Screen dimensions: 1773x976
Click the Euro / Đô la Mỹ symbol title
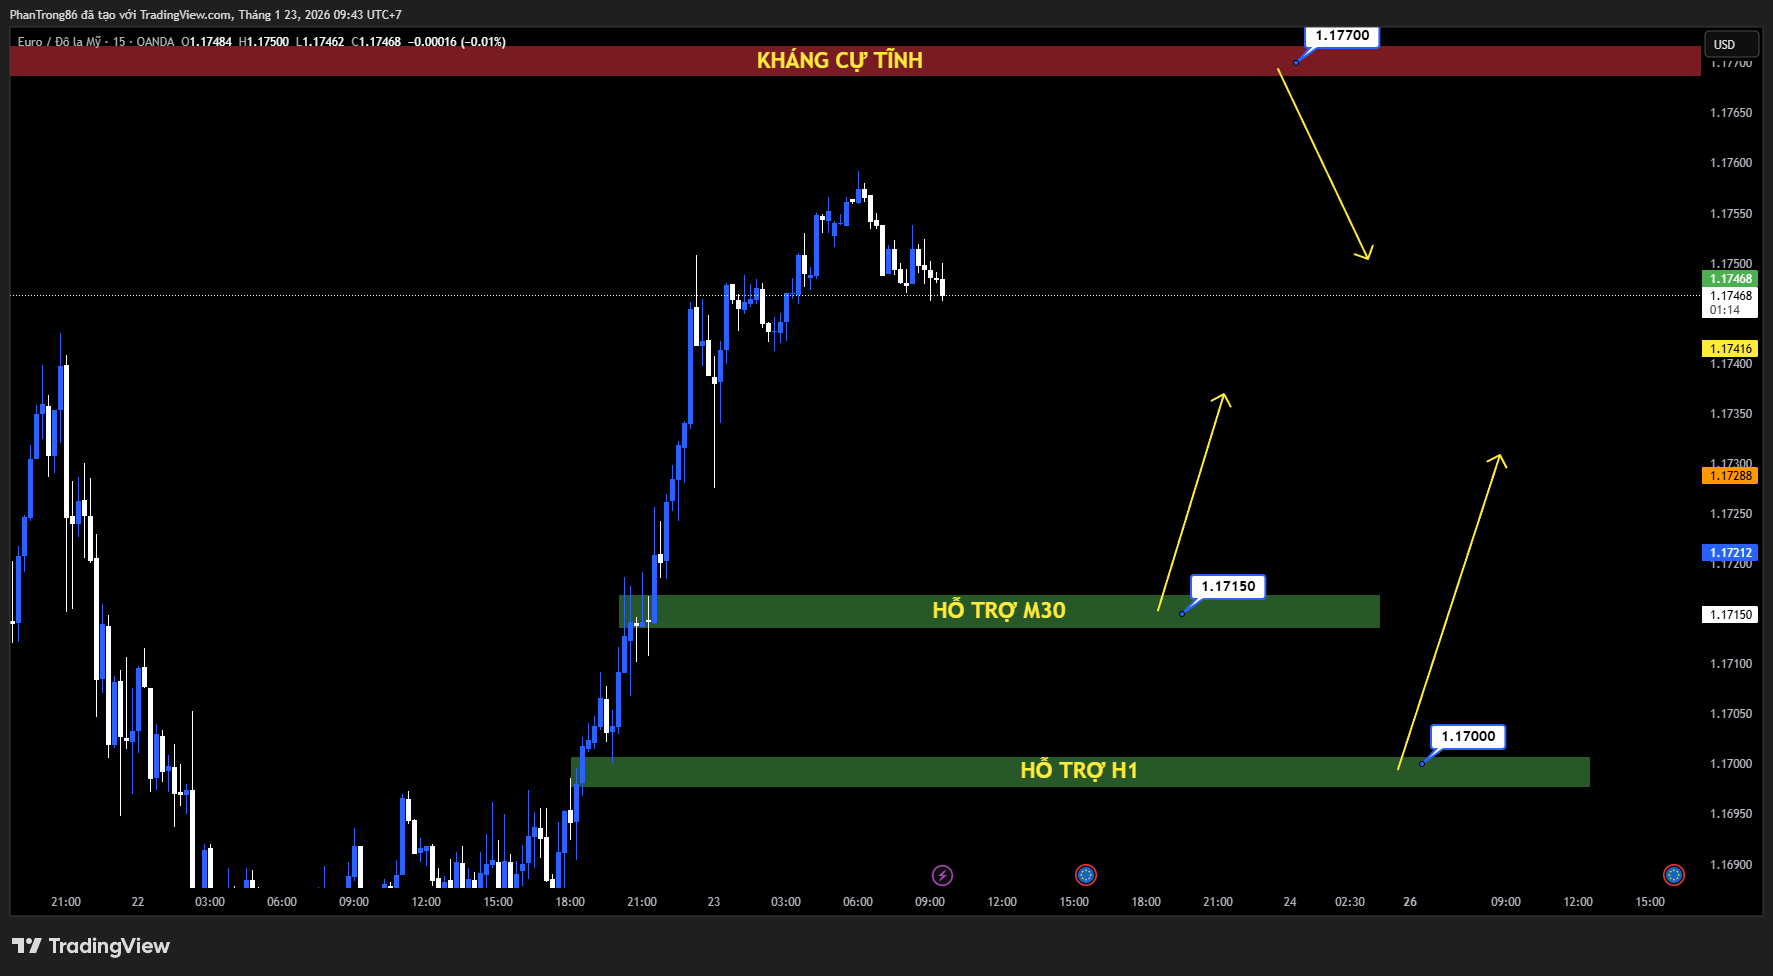59,42
